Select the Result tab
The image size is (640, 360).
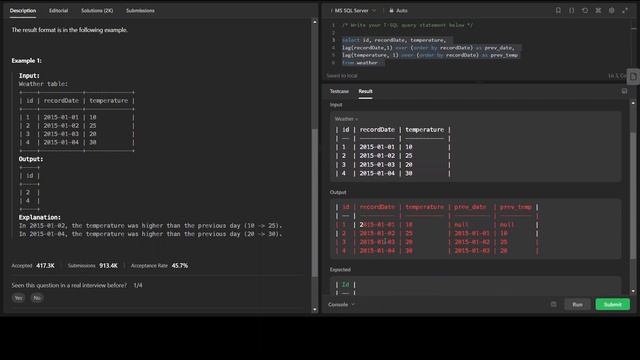(x=365, y=91)
